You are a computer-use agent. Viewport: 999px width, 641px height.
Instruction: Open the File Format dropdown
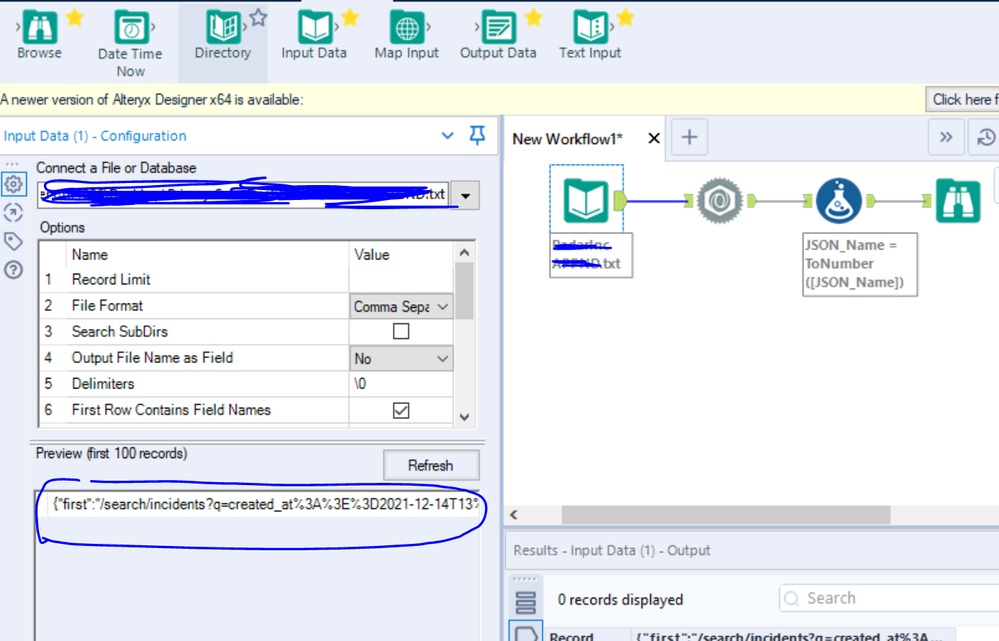[x=401, y=306]
